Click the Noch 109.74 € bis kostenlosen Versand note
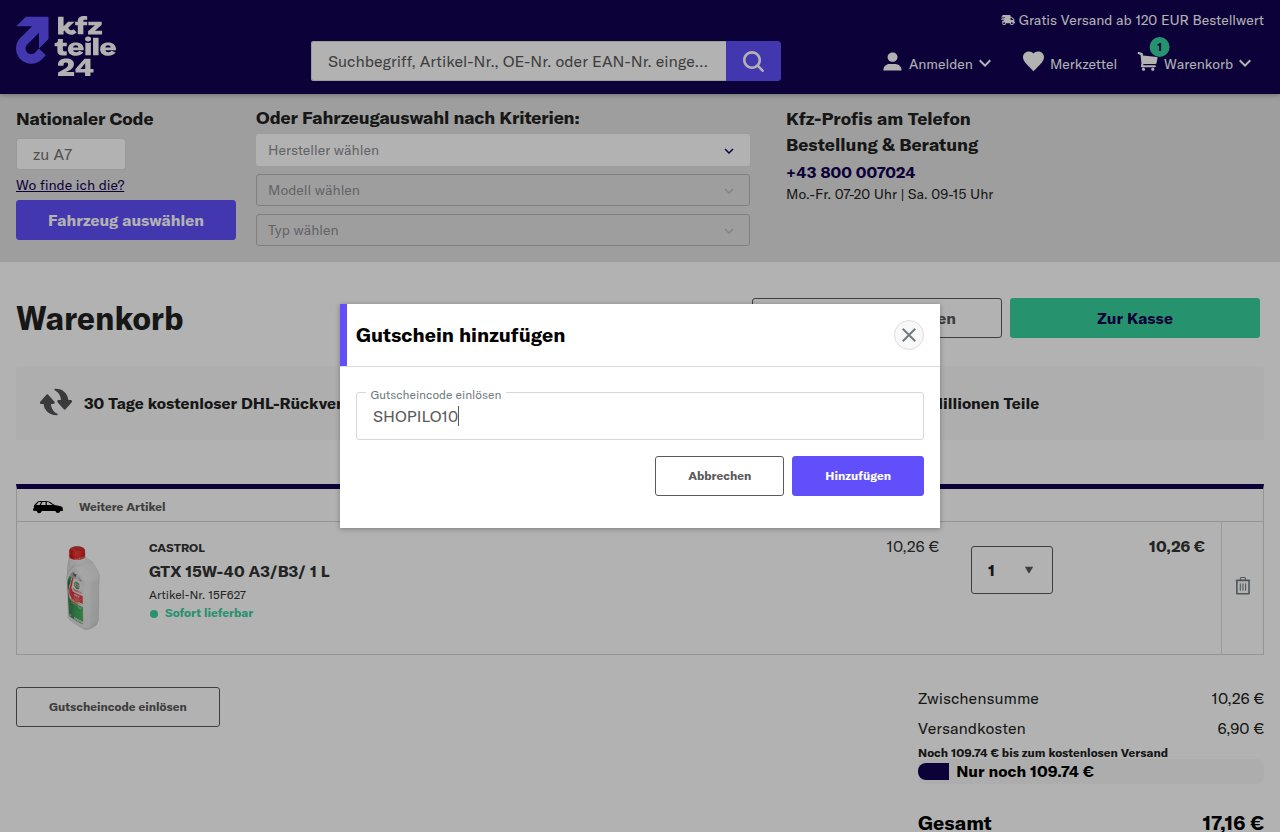The image size is (1280, 832). [1043, 753]
